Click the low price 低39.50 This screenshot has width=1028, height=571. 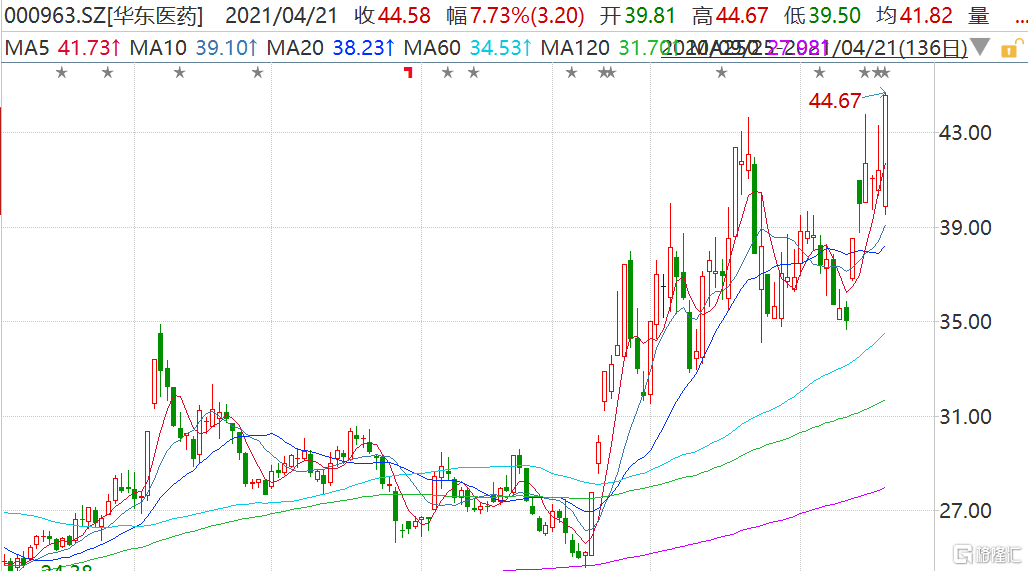822,16
